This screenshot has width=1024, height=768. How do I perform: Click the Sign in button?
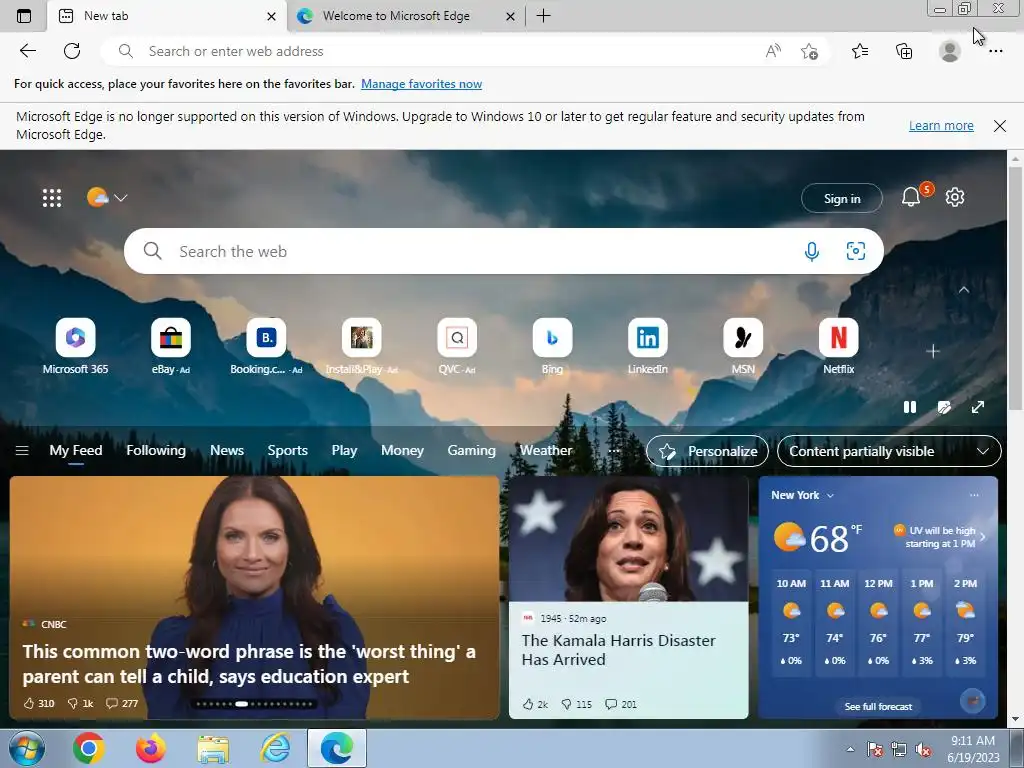tap(842, 199)
